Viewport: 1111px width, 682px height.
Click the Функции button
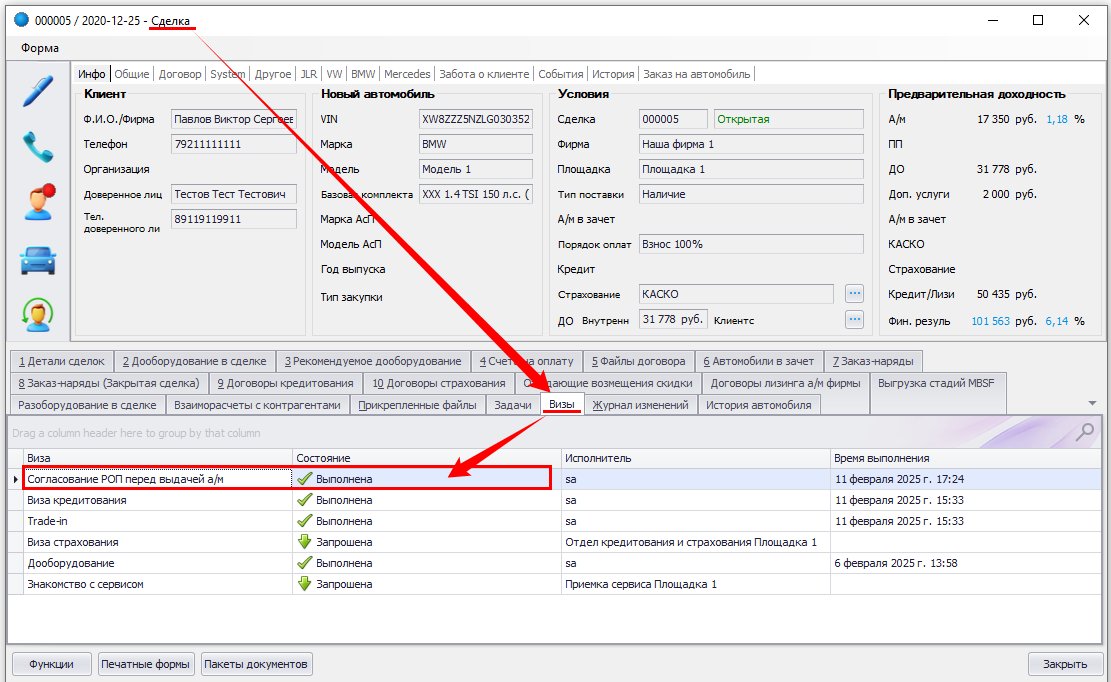(52, 664)
